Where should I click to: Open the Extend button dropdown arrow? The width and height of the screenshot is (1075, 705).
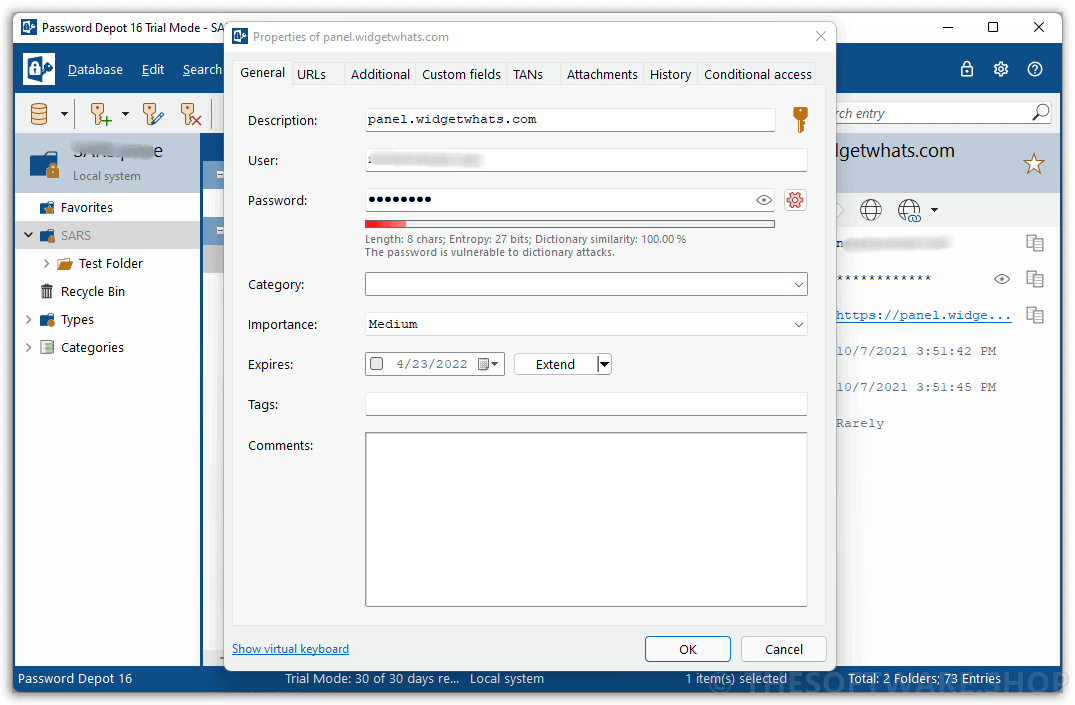604,364
